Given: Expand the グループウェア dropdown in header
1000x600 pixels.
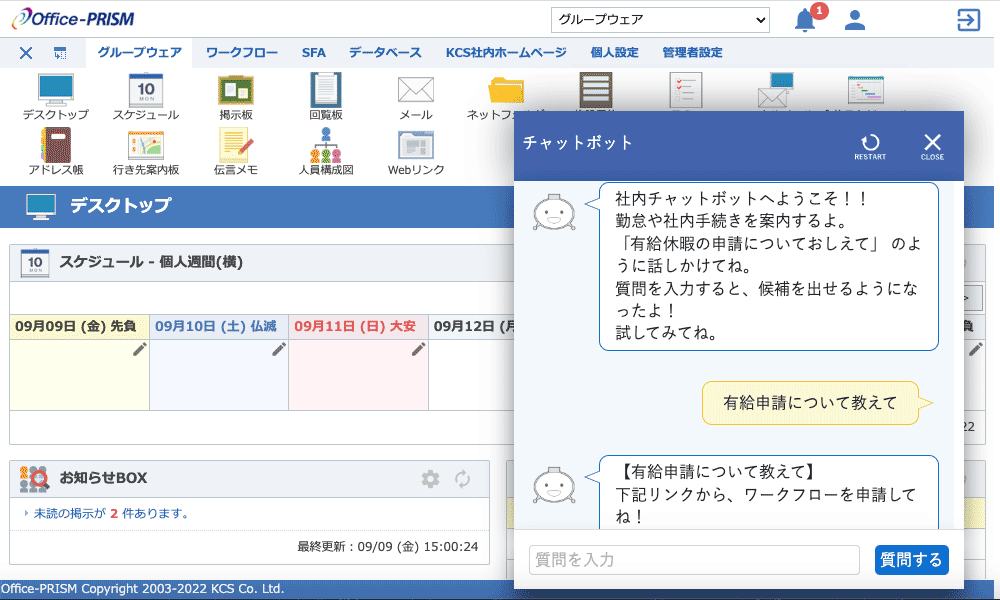Looking at the screenshot, I should [660, 20].
